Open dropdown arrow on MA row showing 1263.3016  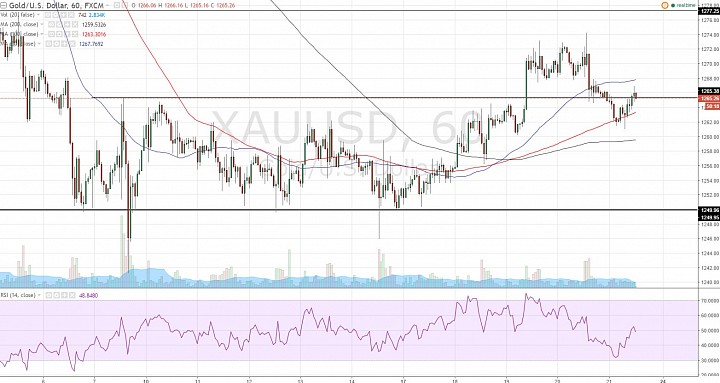42,34
